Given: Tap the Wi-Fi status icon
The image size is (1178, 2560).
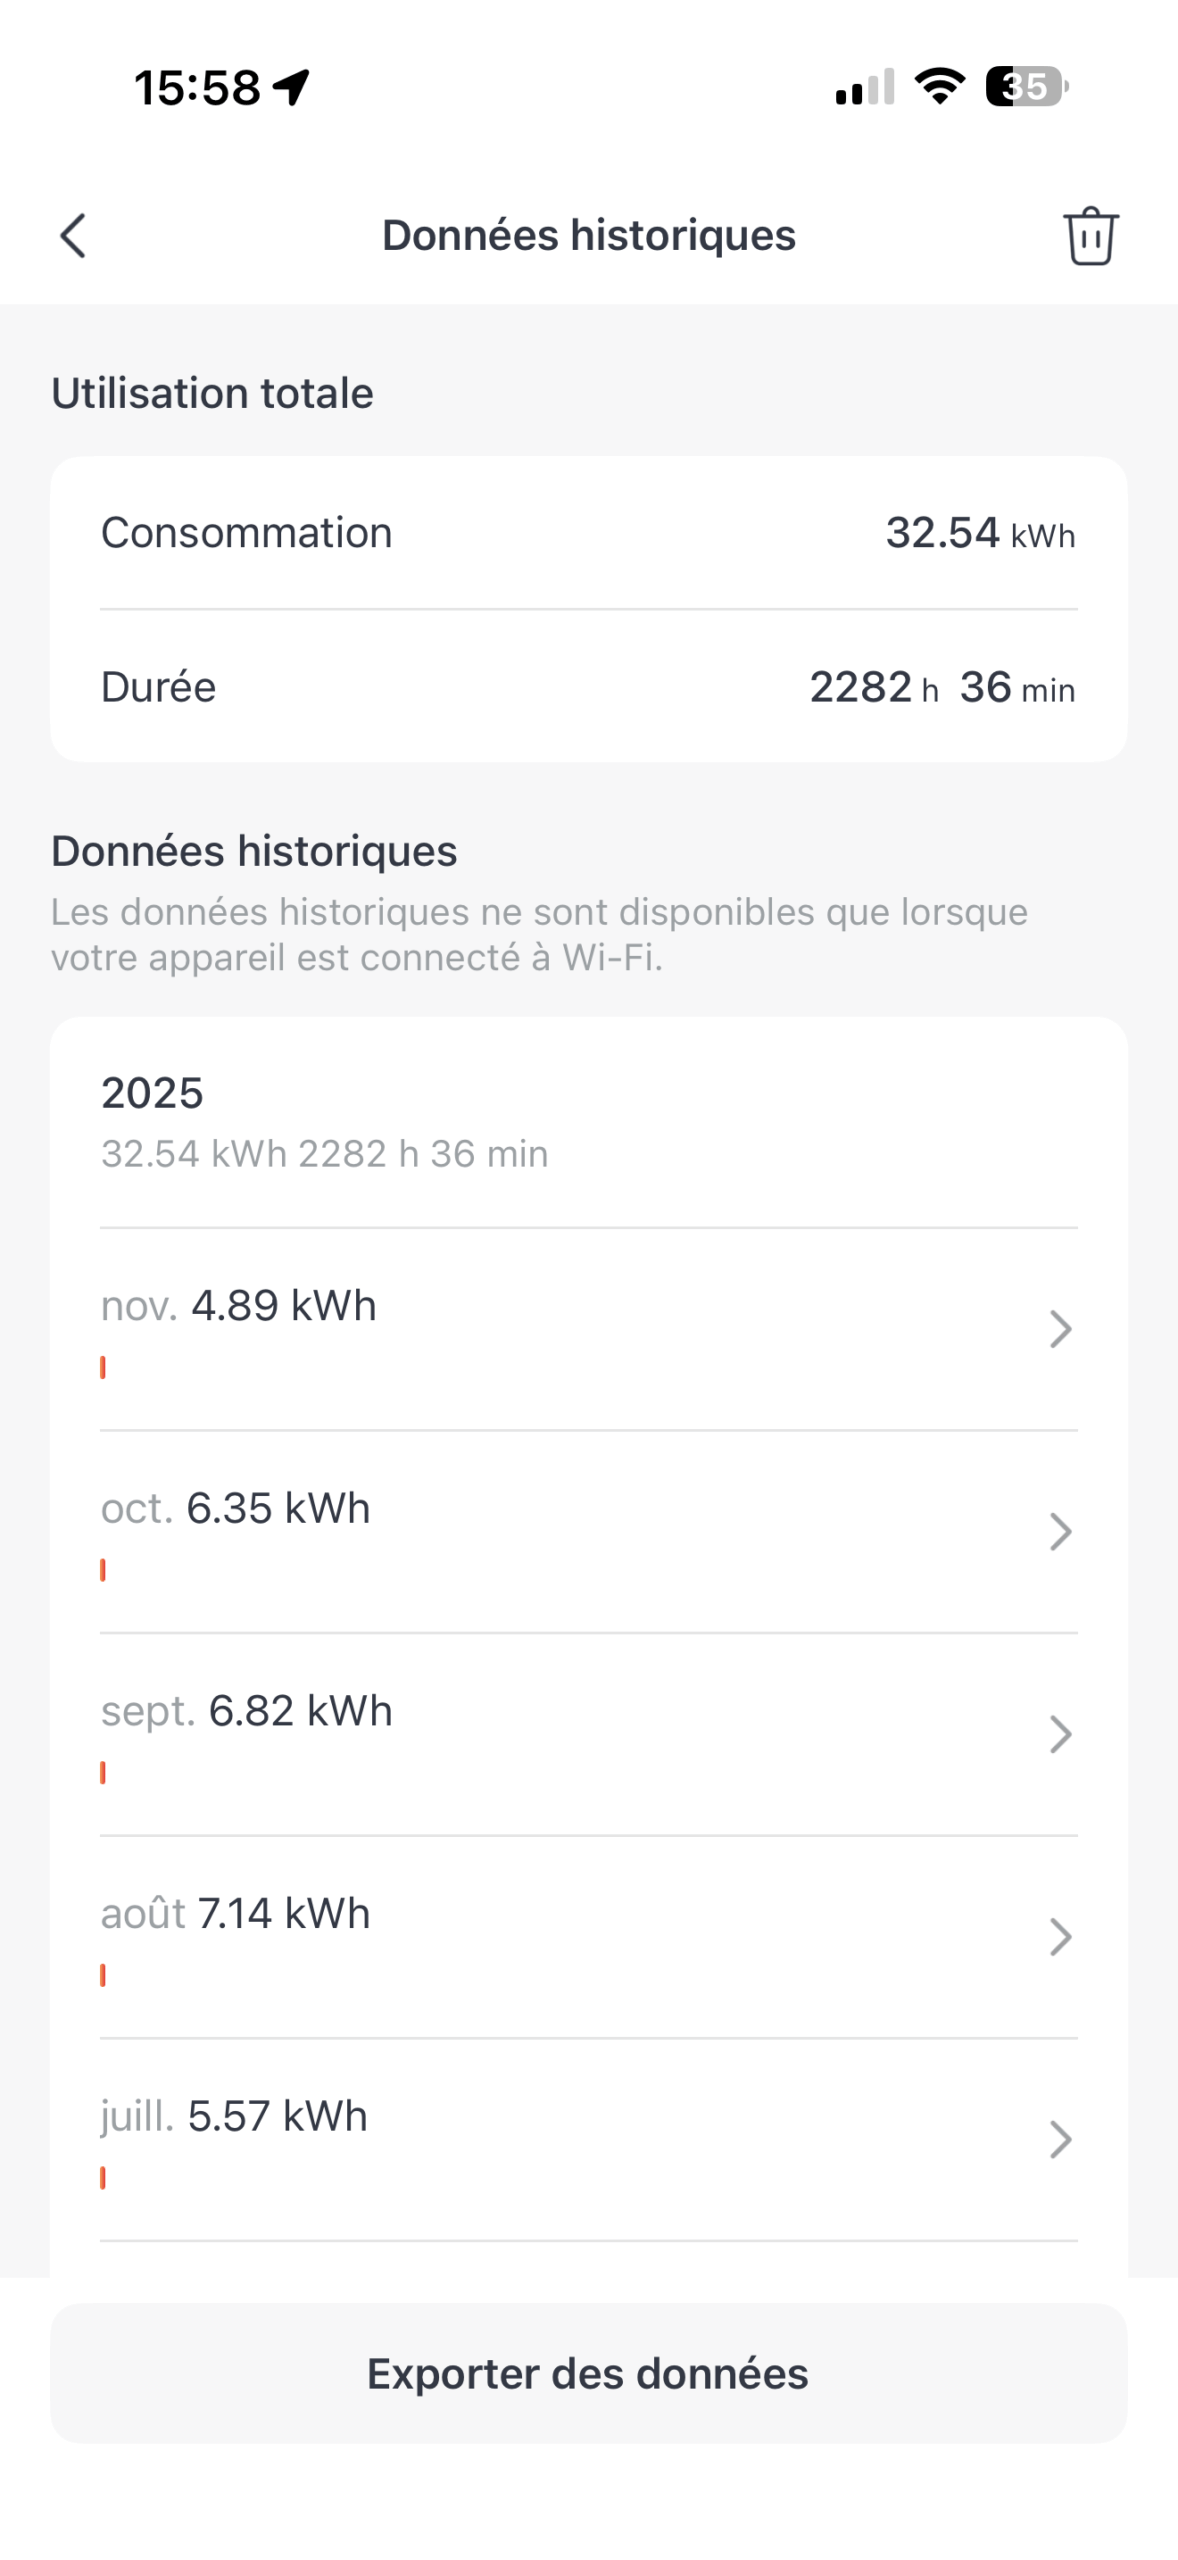Looking at the screenshot, I should click(x=940, y=86).
